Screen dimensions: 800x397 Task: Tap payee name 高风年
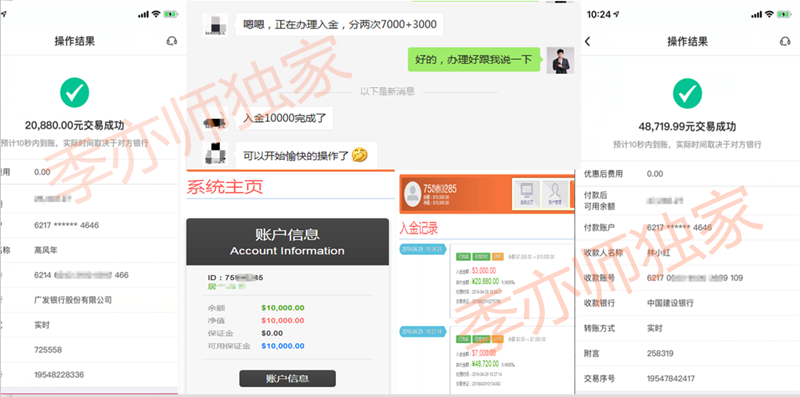(47, 250)
